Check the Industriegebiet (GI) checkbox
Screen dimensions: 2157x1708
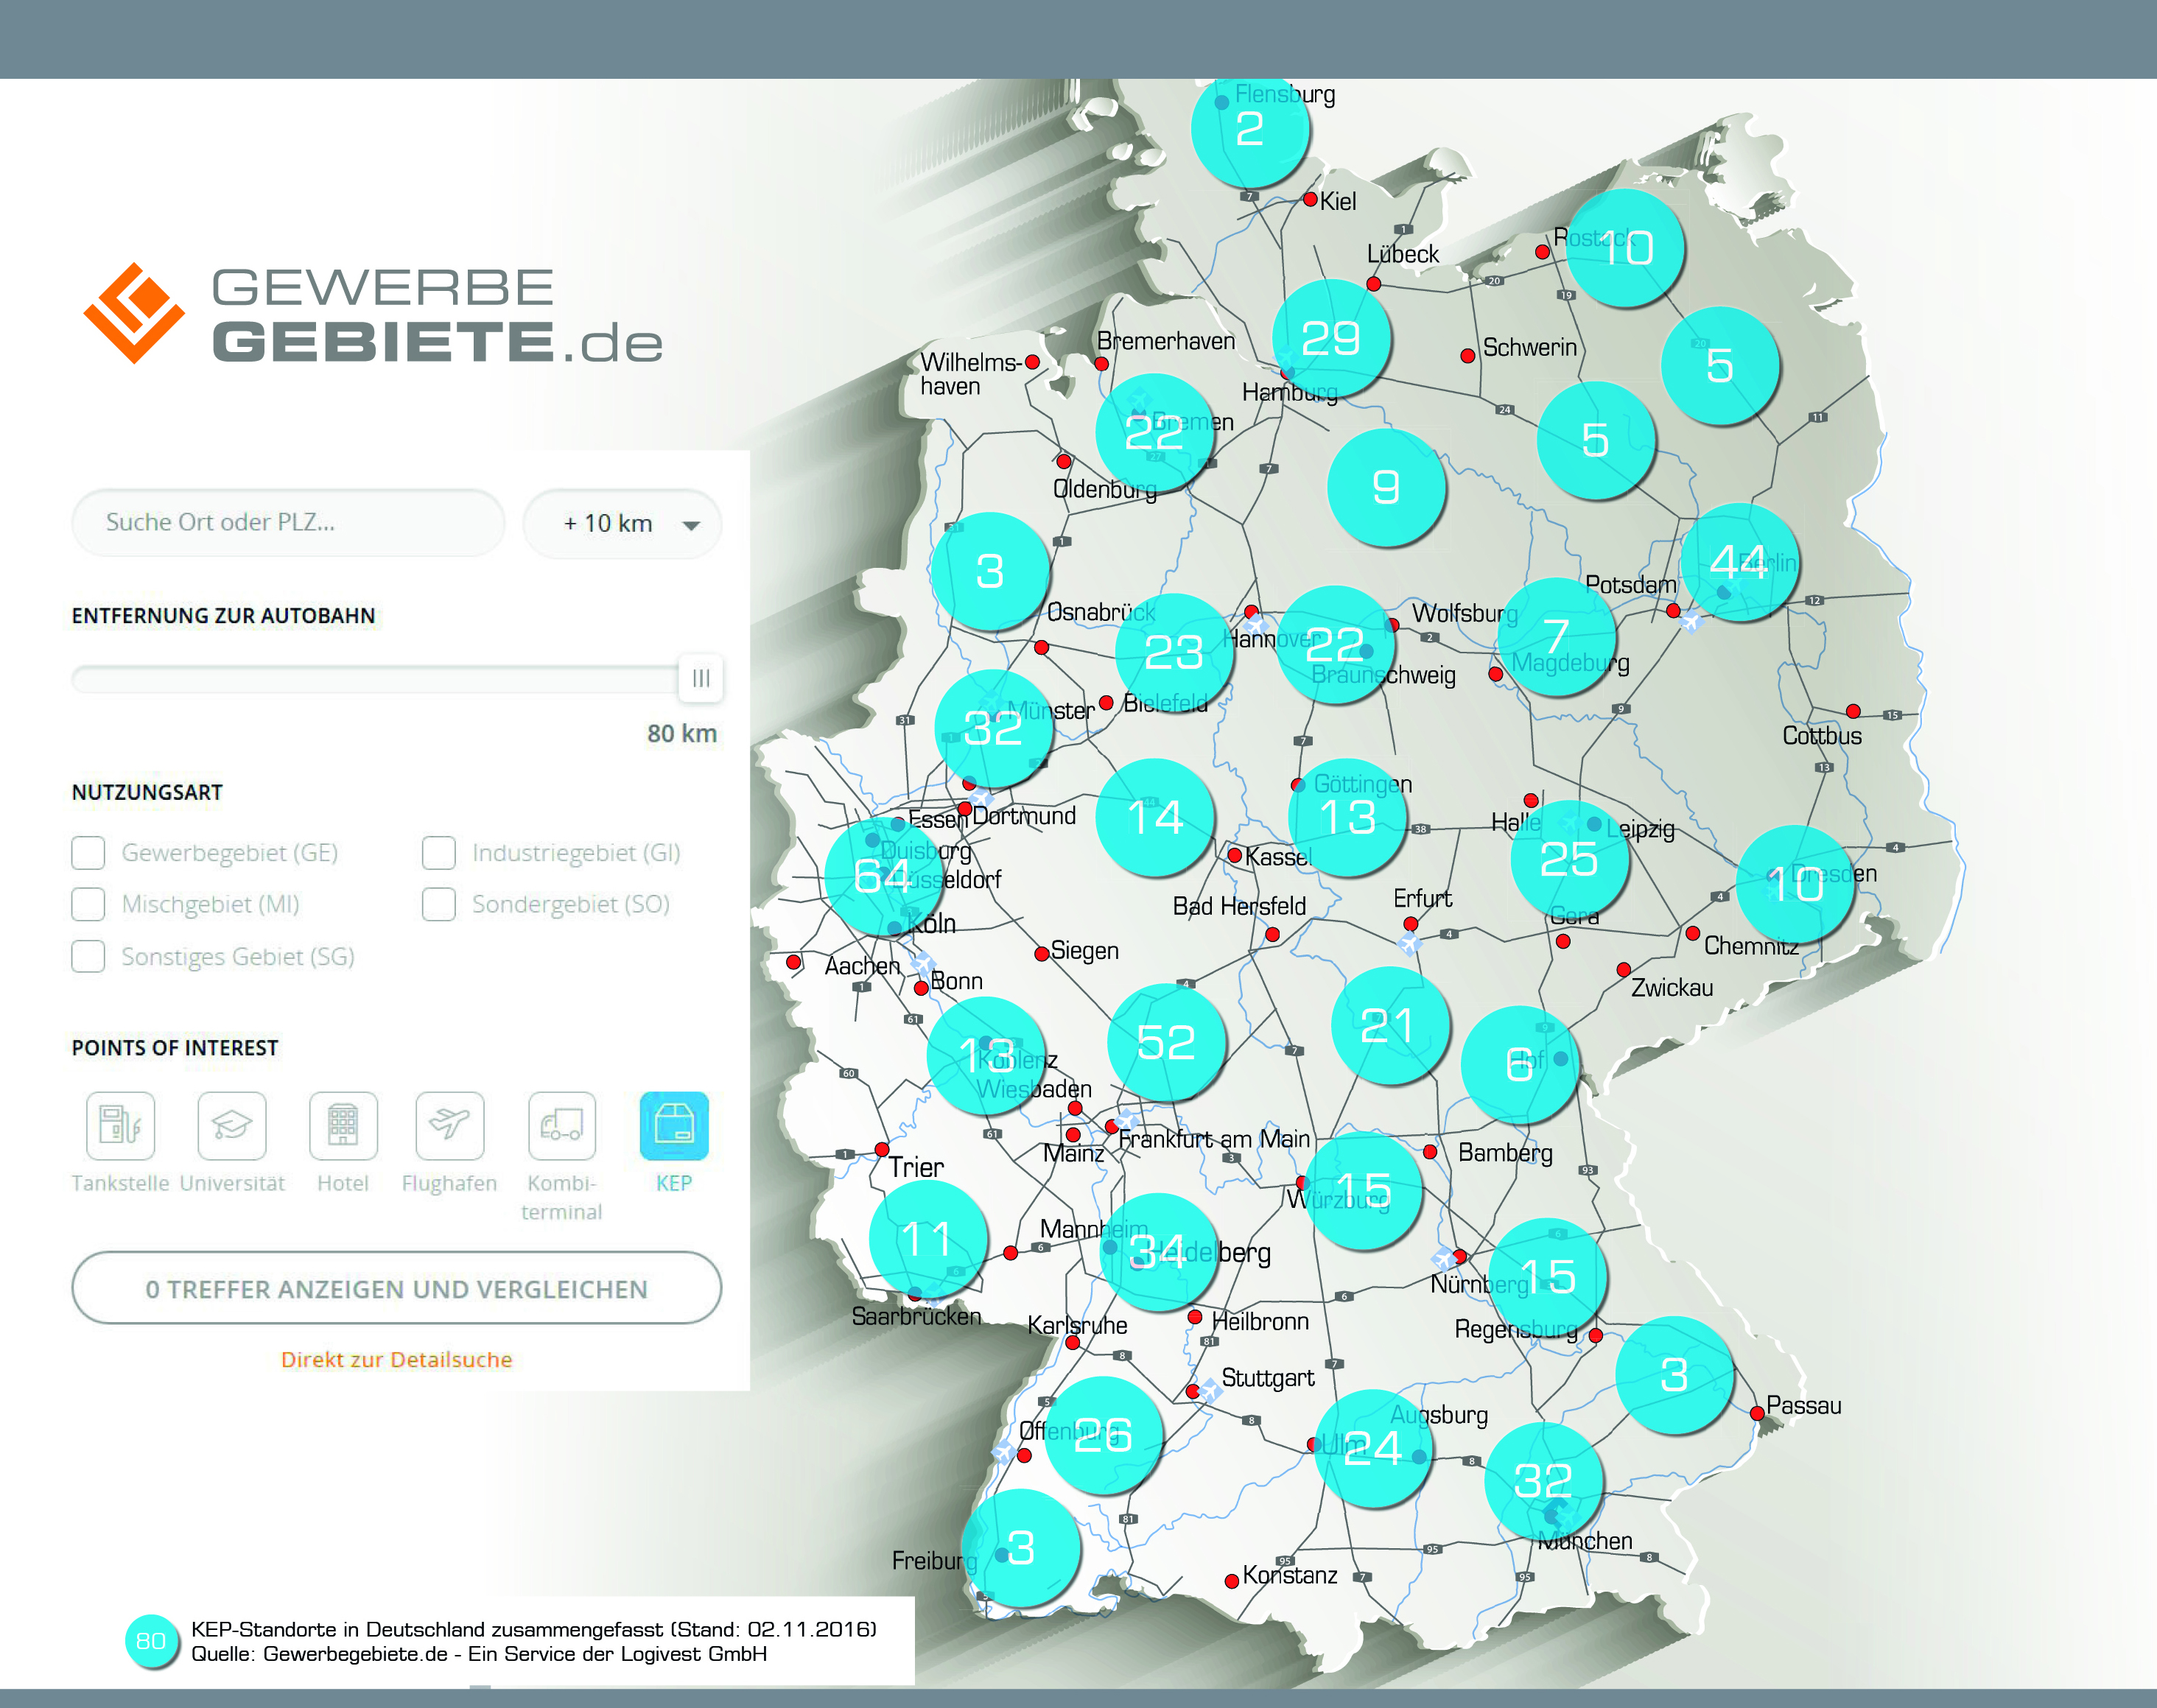(438, 852)
